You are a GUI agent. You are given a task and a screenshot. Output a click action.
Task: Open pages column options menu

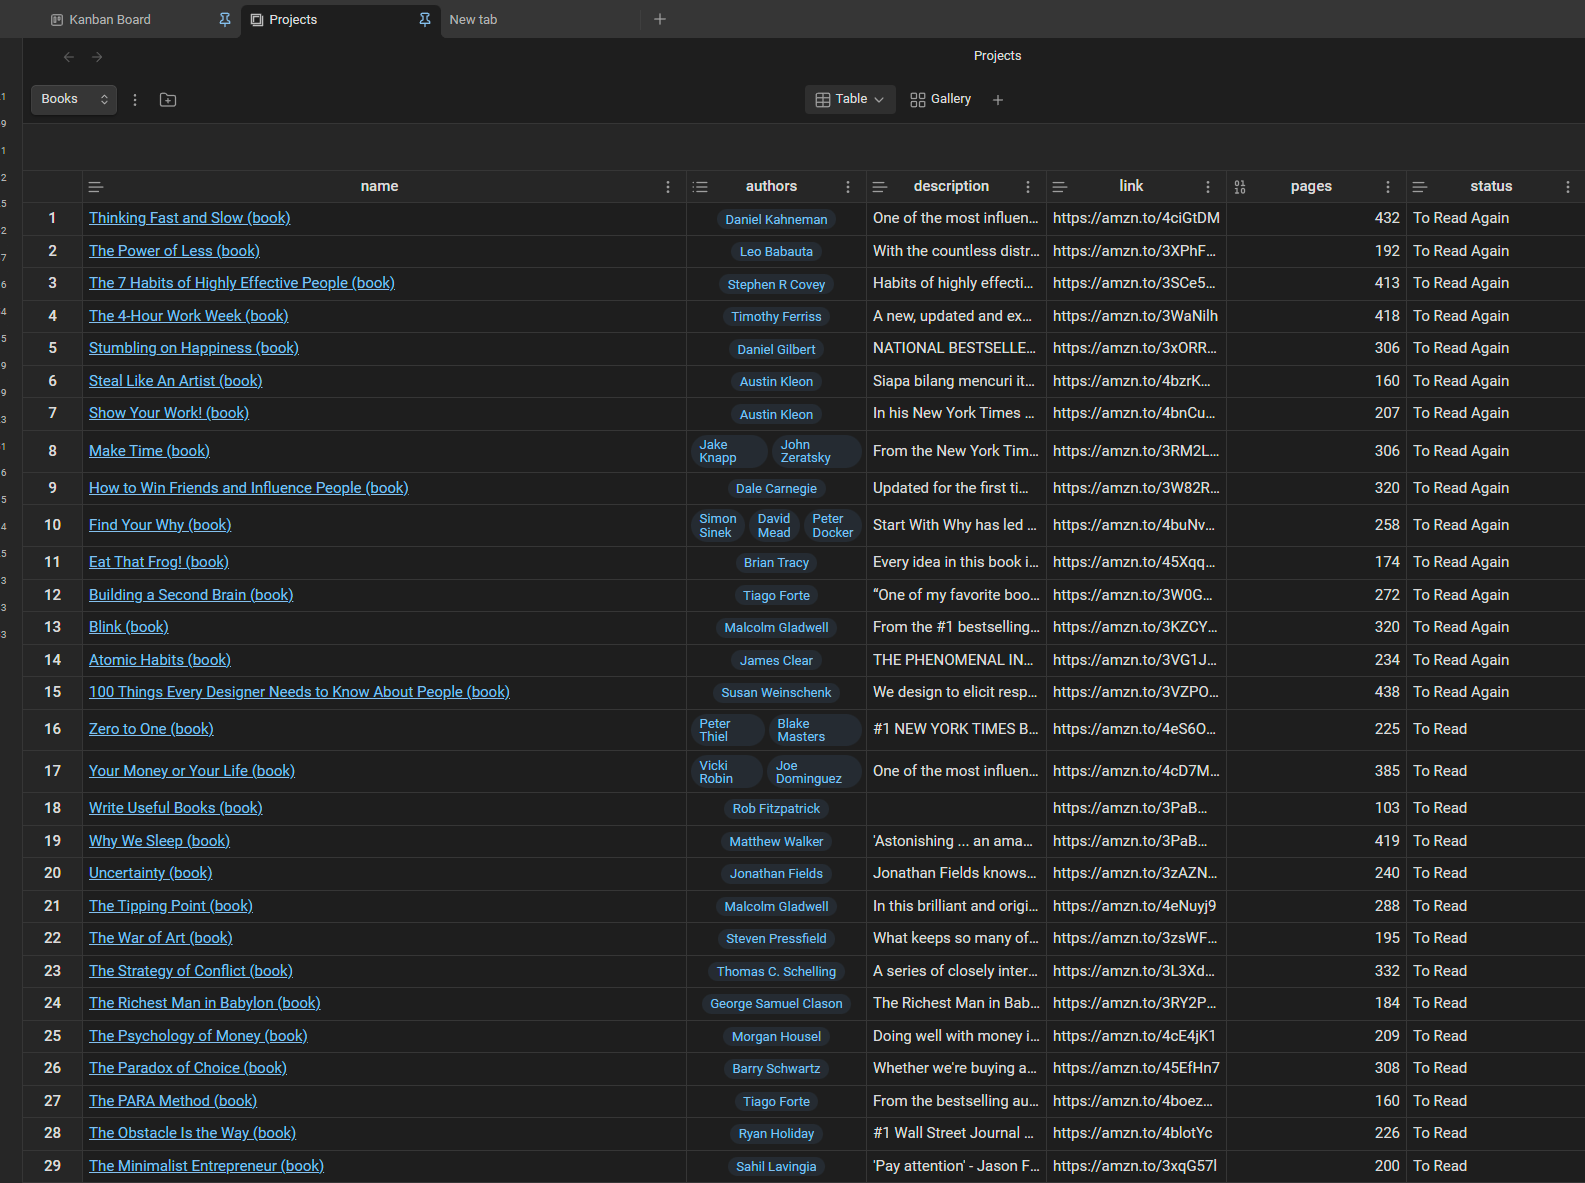[x=1388, y=187]
